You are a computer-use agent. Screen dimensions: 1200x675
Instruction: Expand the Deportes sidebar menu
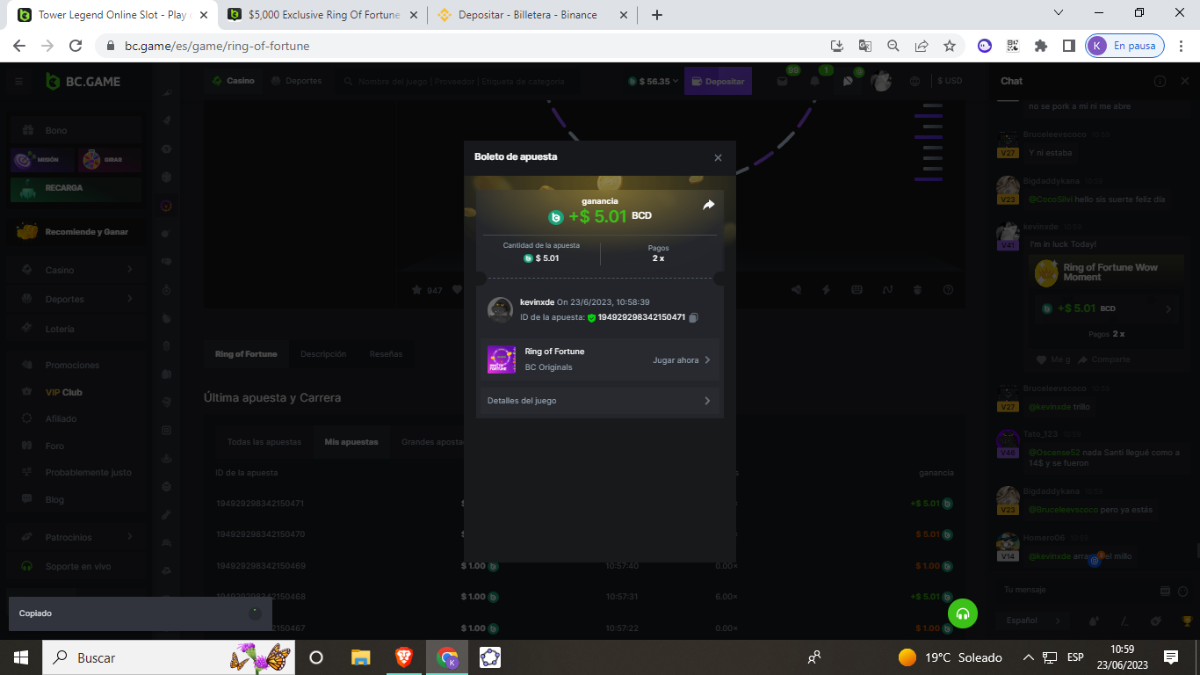point(130,299)
